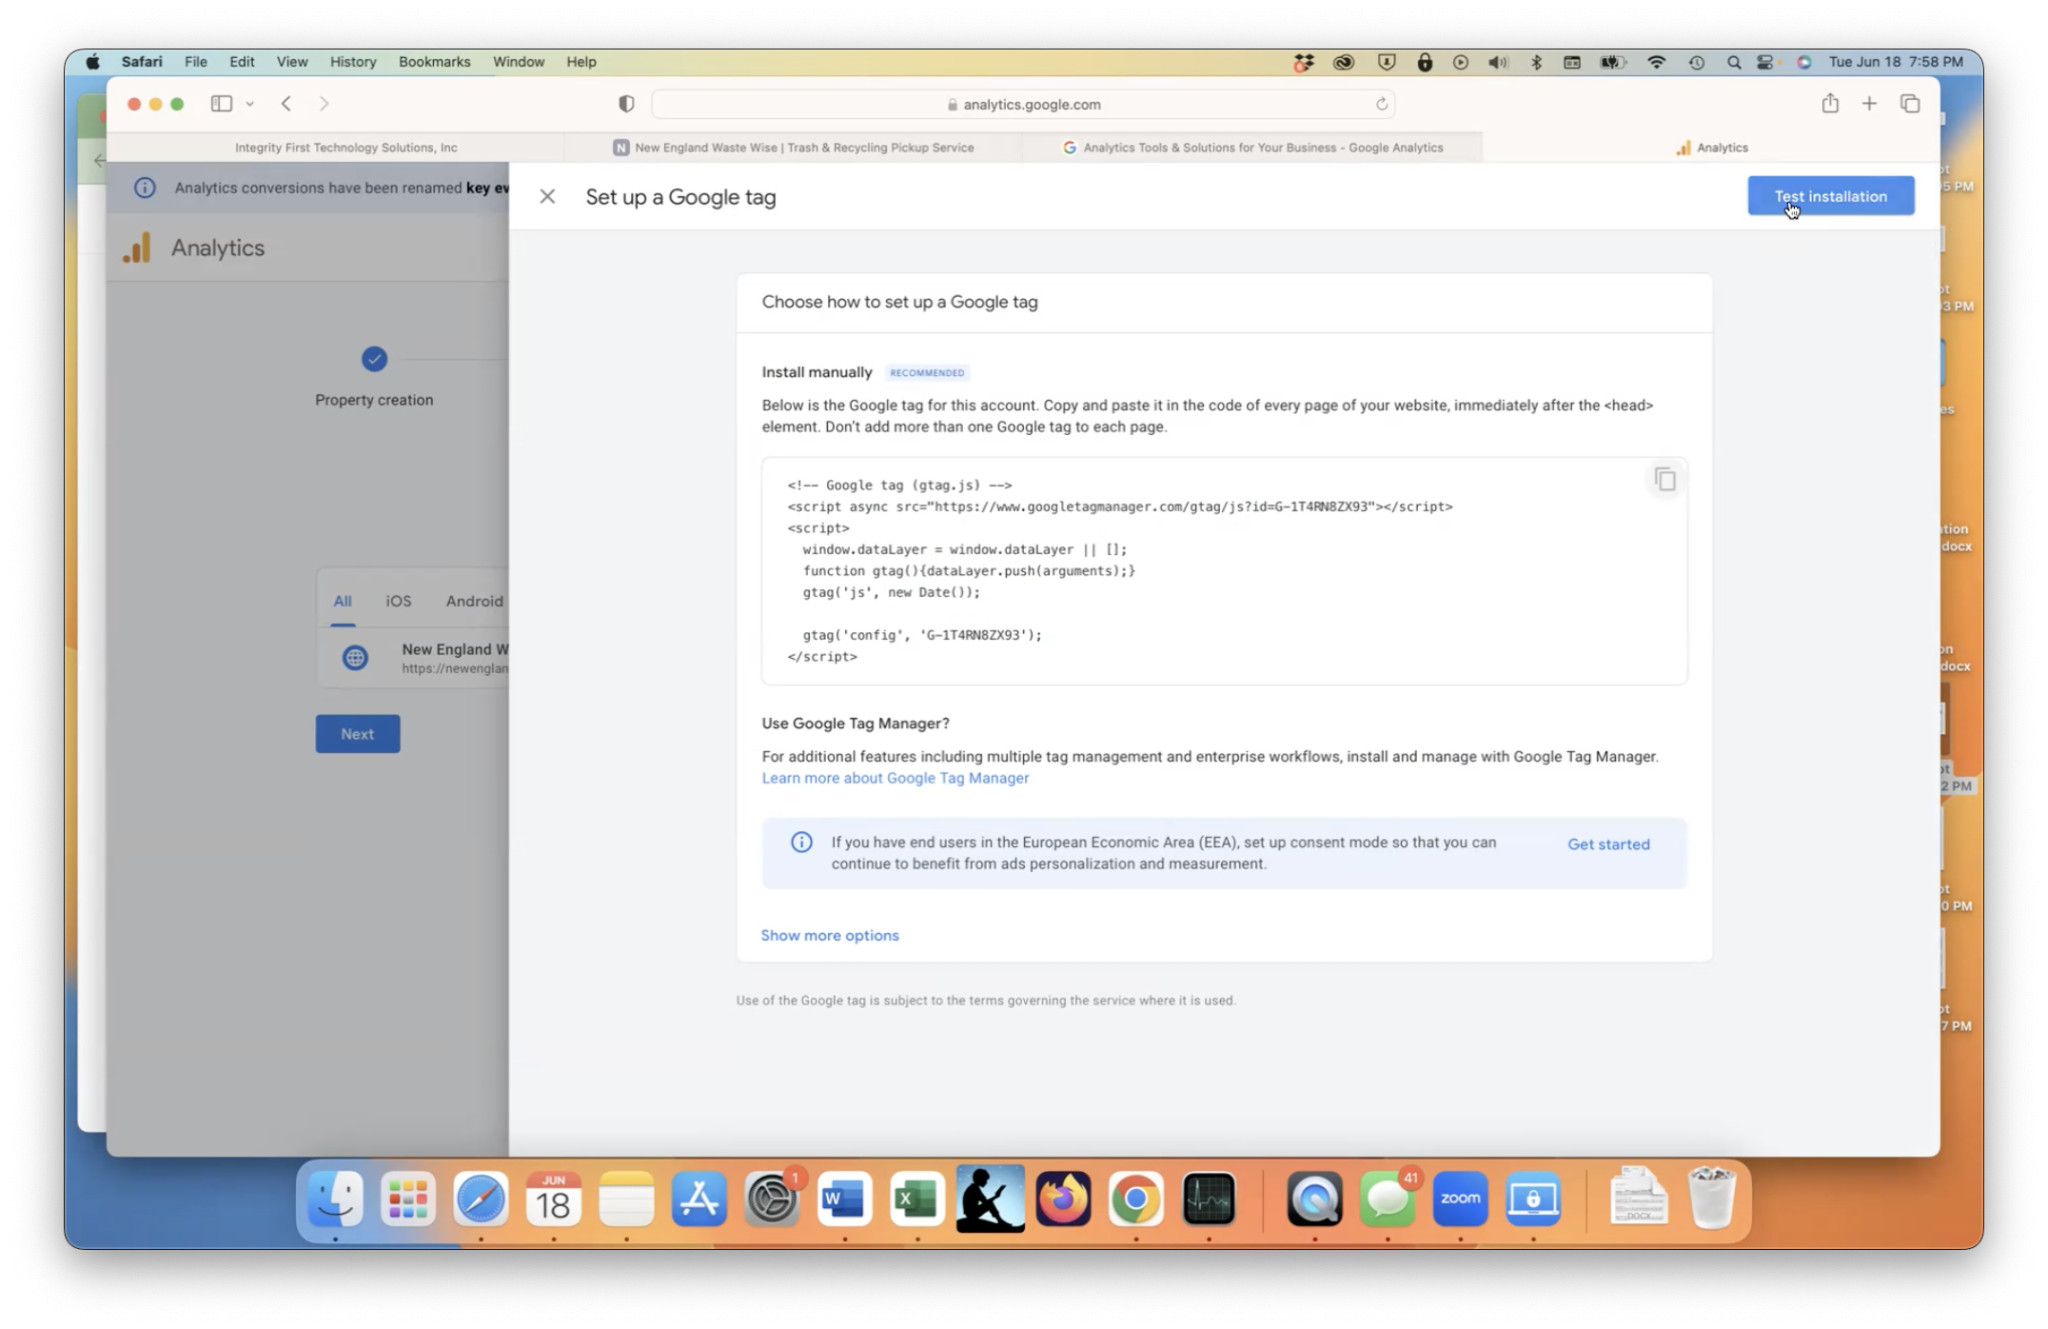Open Activity Monitor from the Dock
Screen dimensions: 2048x1329
[1208, 1198]
